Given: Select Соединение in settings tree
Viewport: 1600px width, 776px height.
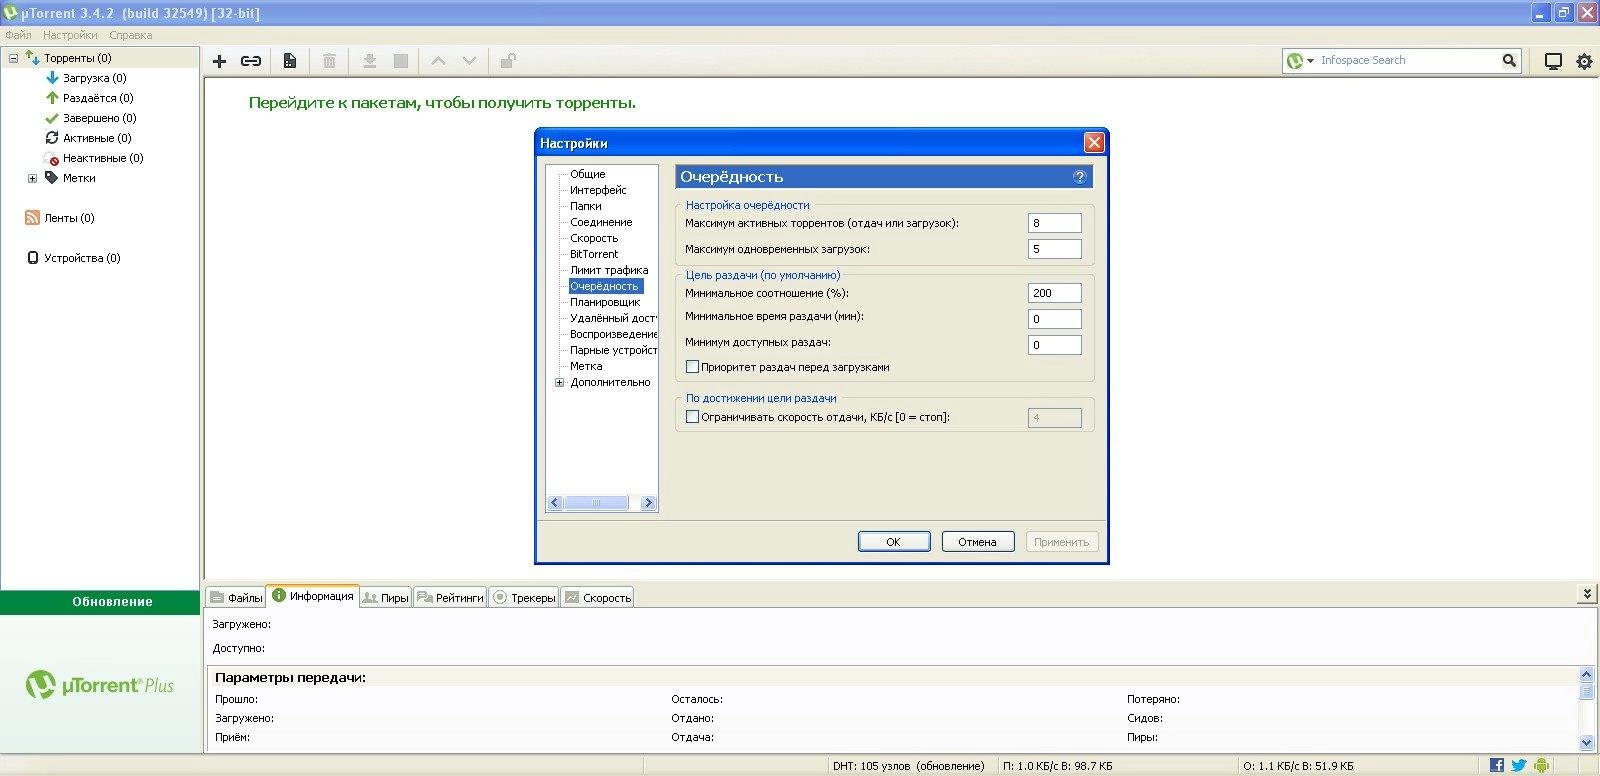Looking at the screenshot, I should click(601, 222).
